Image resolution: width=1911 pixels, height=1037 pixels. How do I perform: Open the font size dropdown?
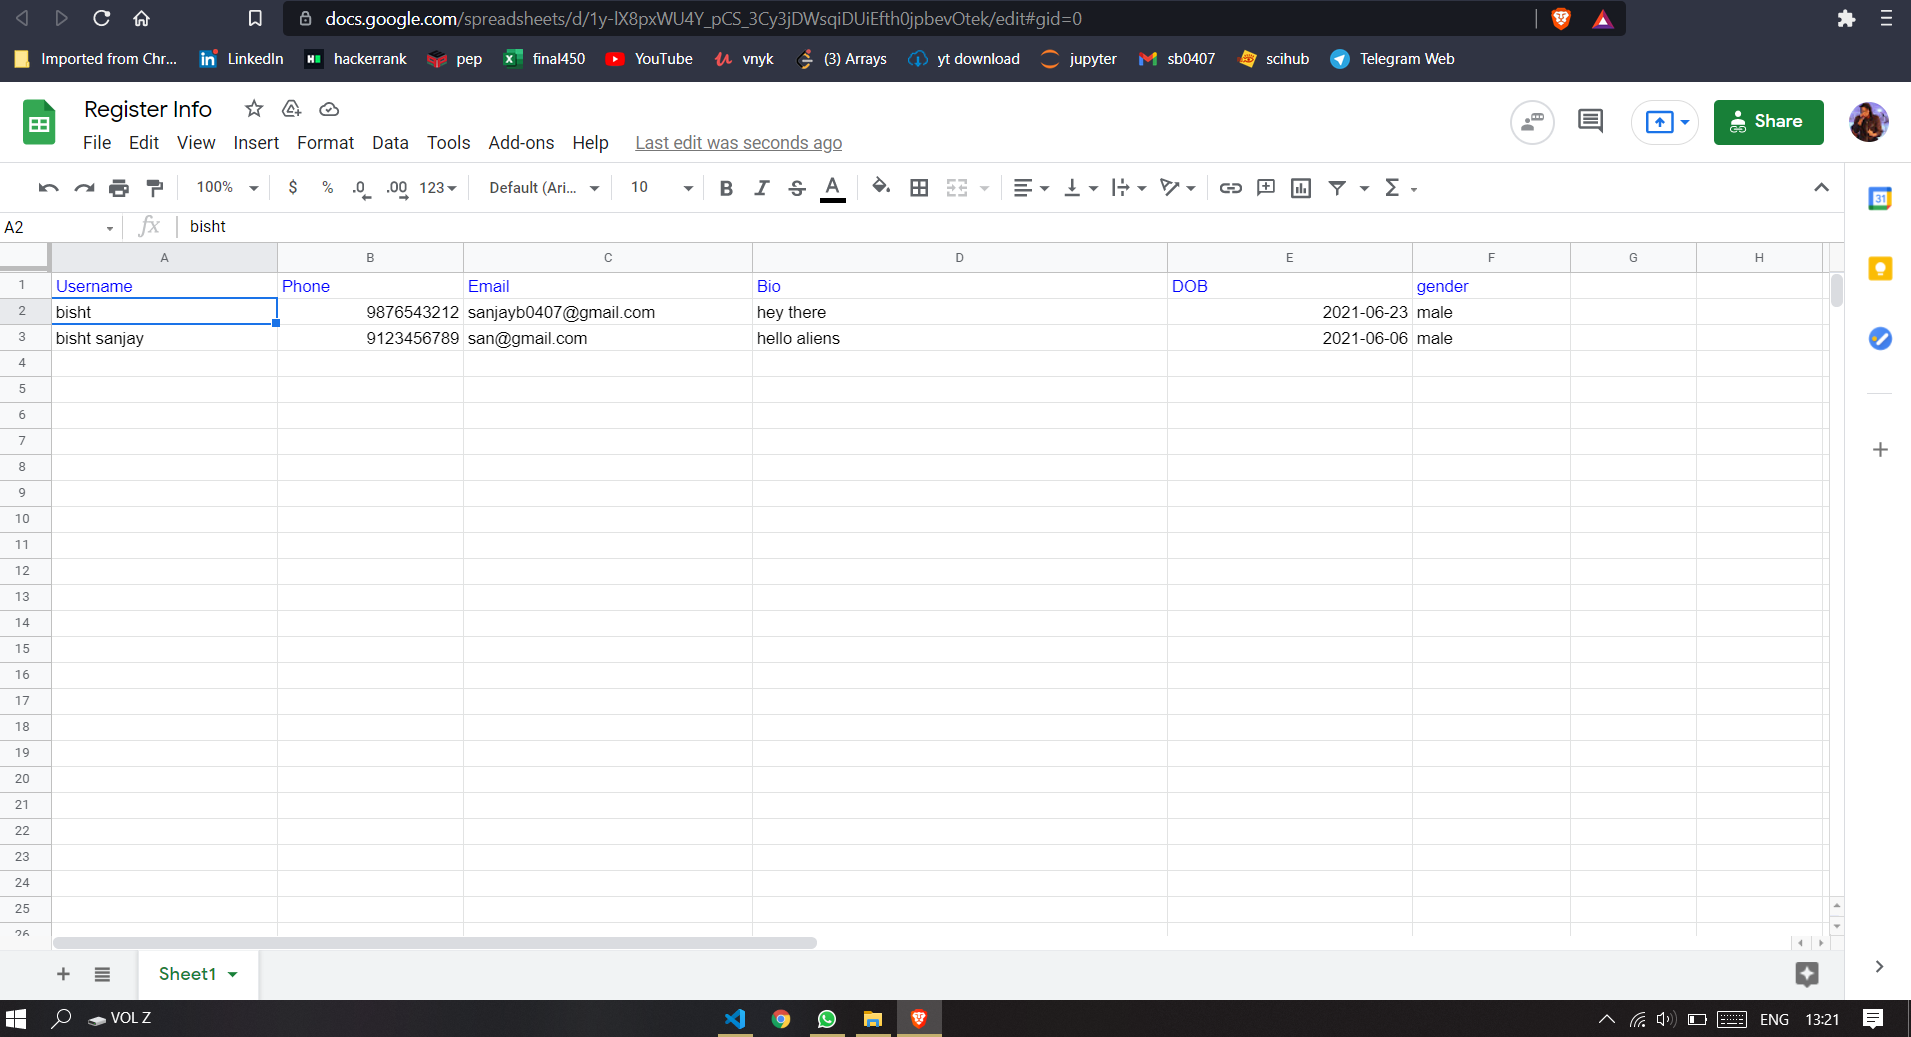point(661,188)
